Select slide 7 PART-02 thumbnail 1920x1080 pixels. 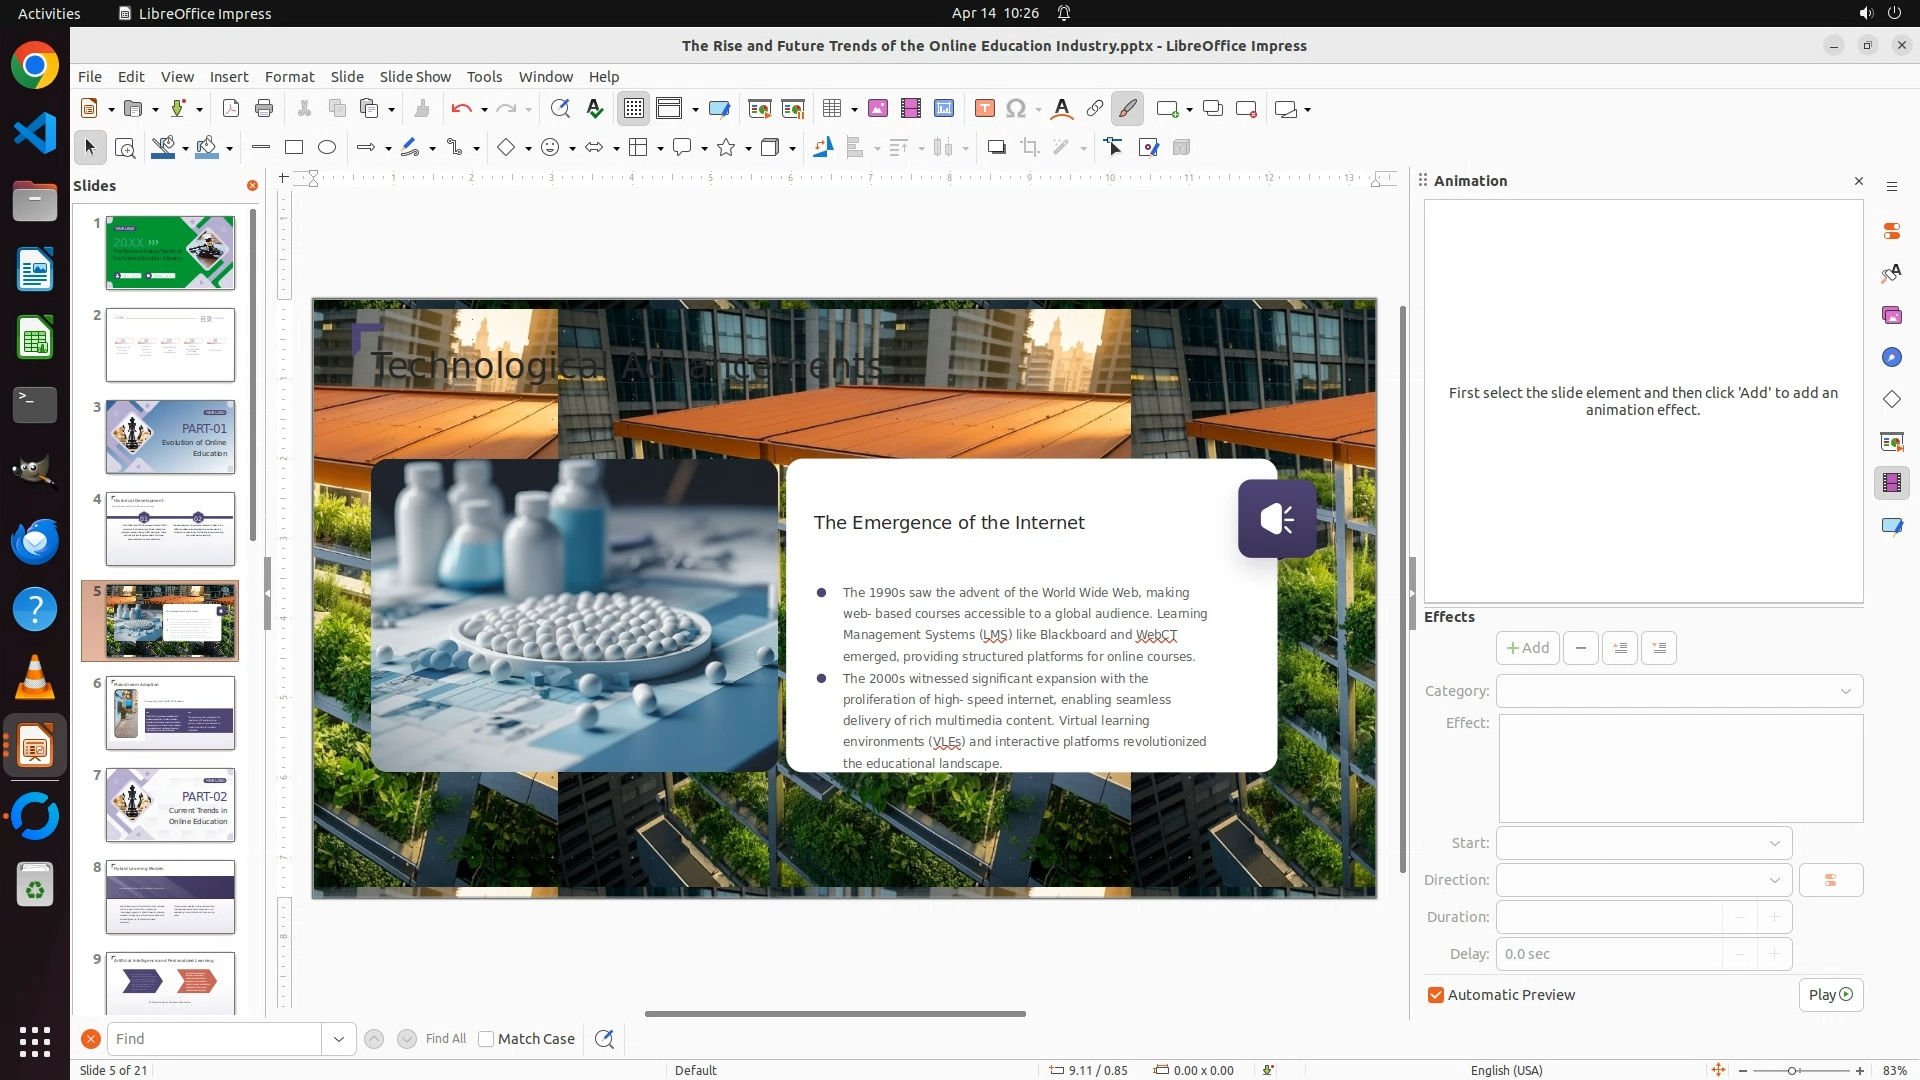point(170,805)
